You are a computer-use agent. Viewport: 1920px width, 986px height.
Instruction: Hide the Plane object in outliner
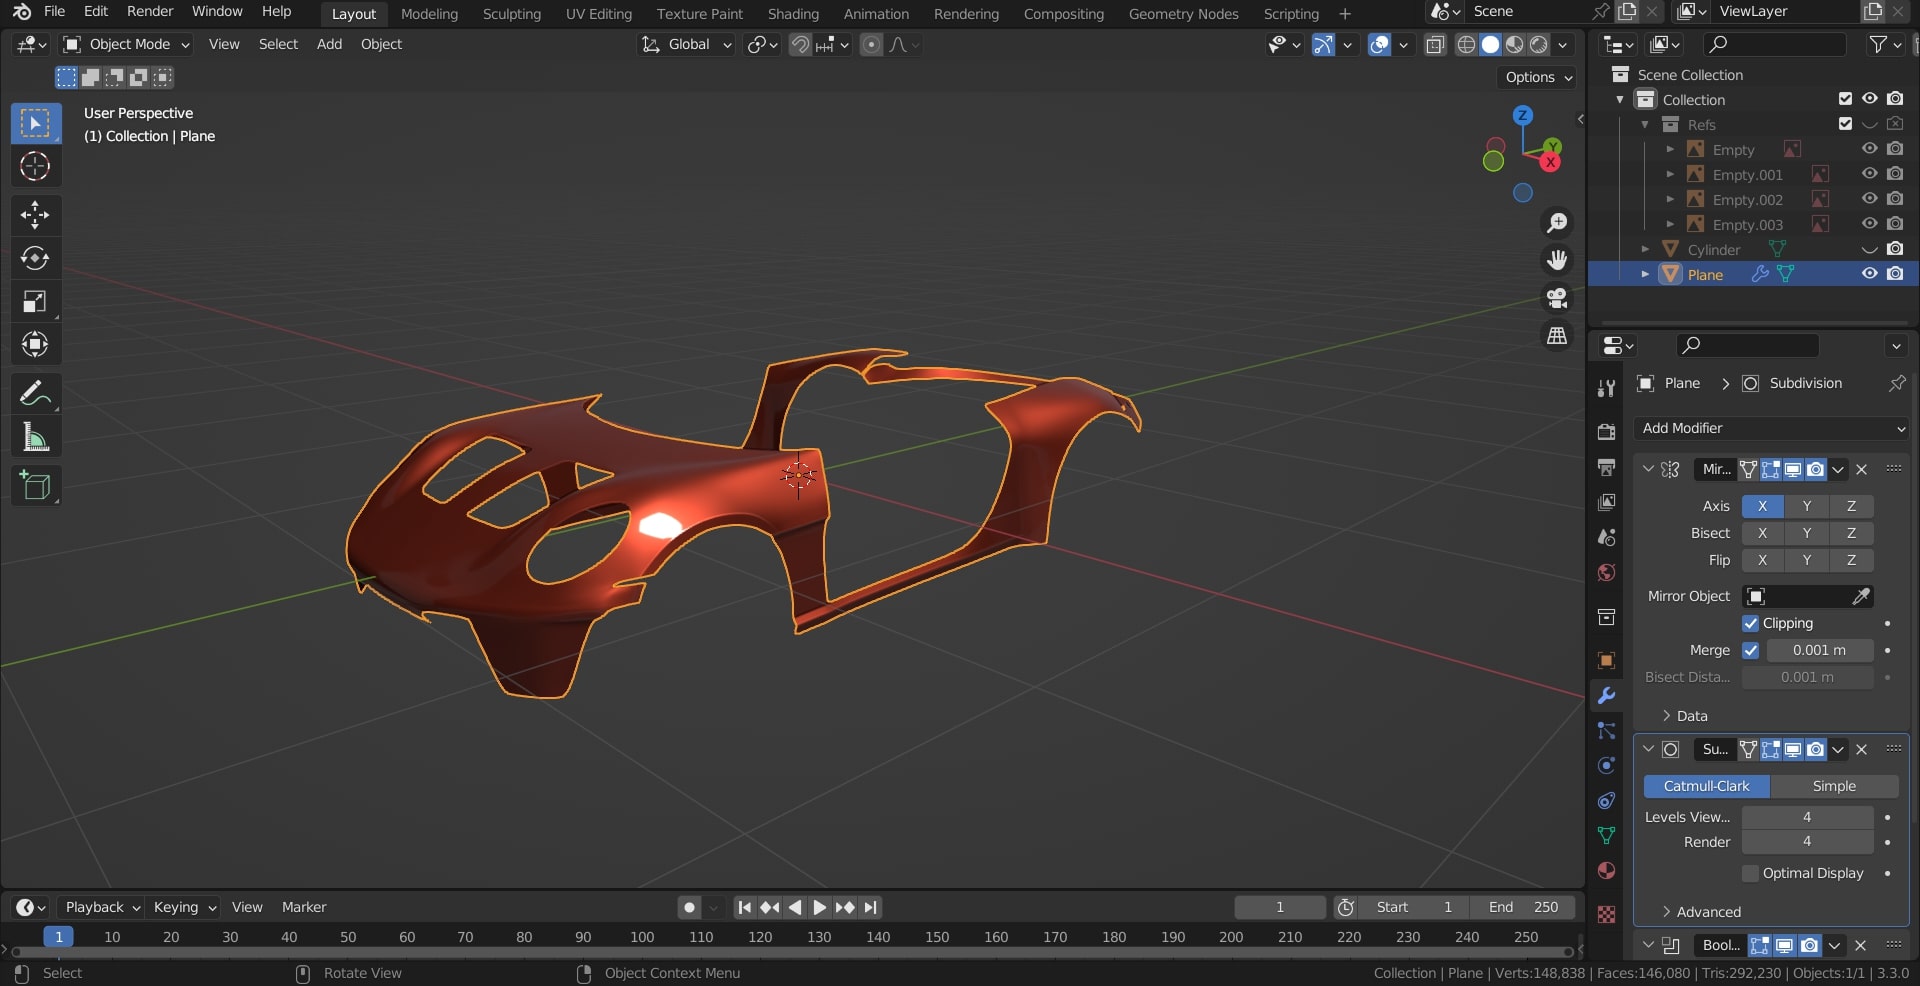click(x=1869, y=274)
